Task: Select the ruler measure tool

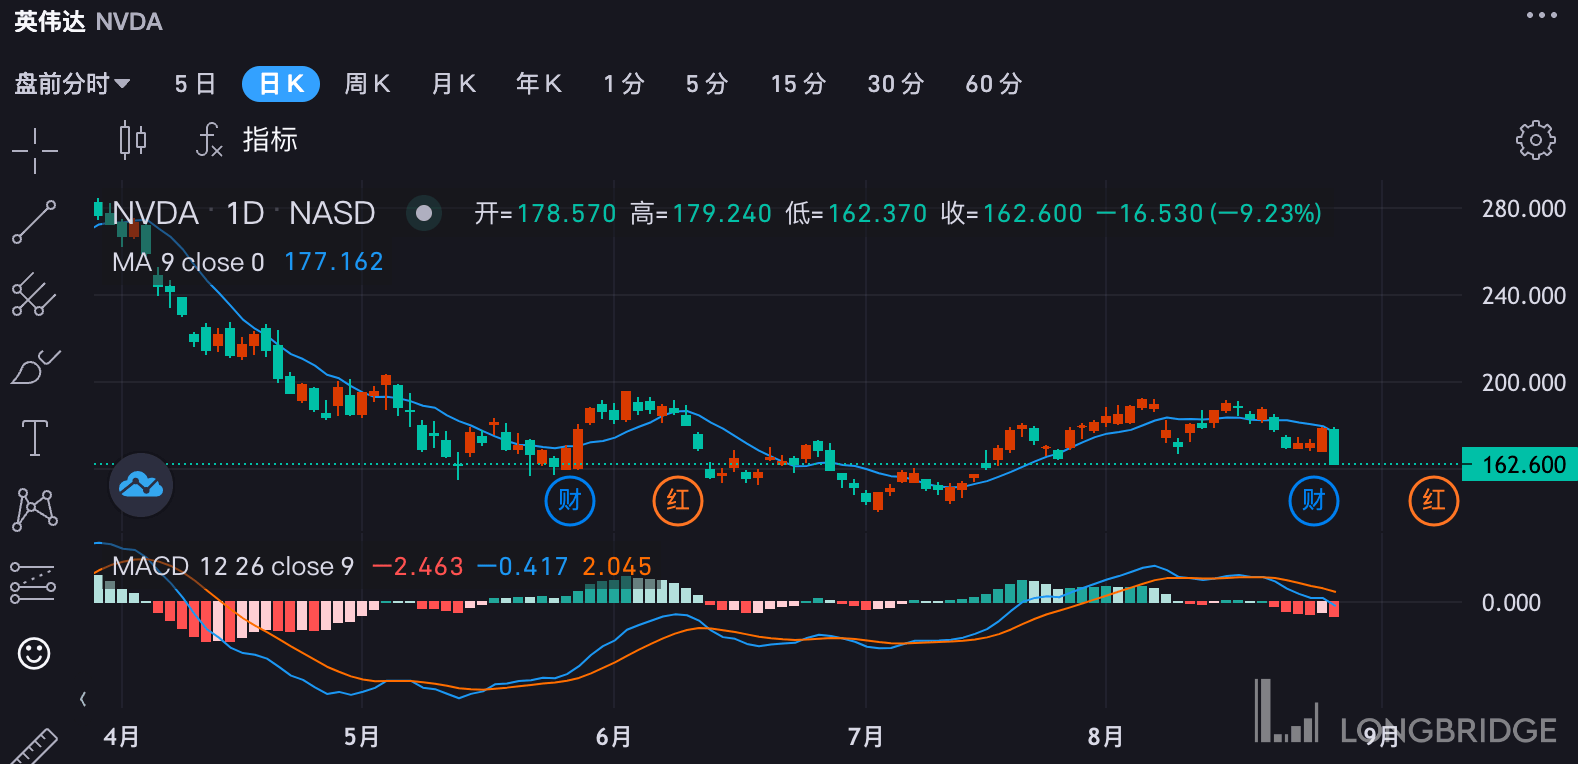Action: coord(33,746)
